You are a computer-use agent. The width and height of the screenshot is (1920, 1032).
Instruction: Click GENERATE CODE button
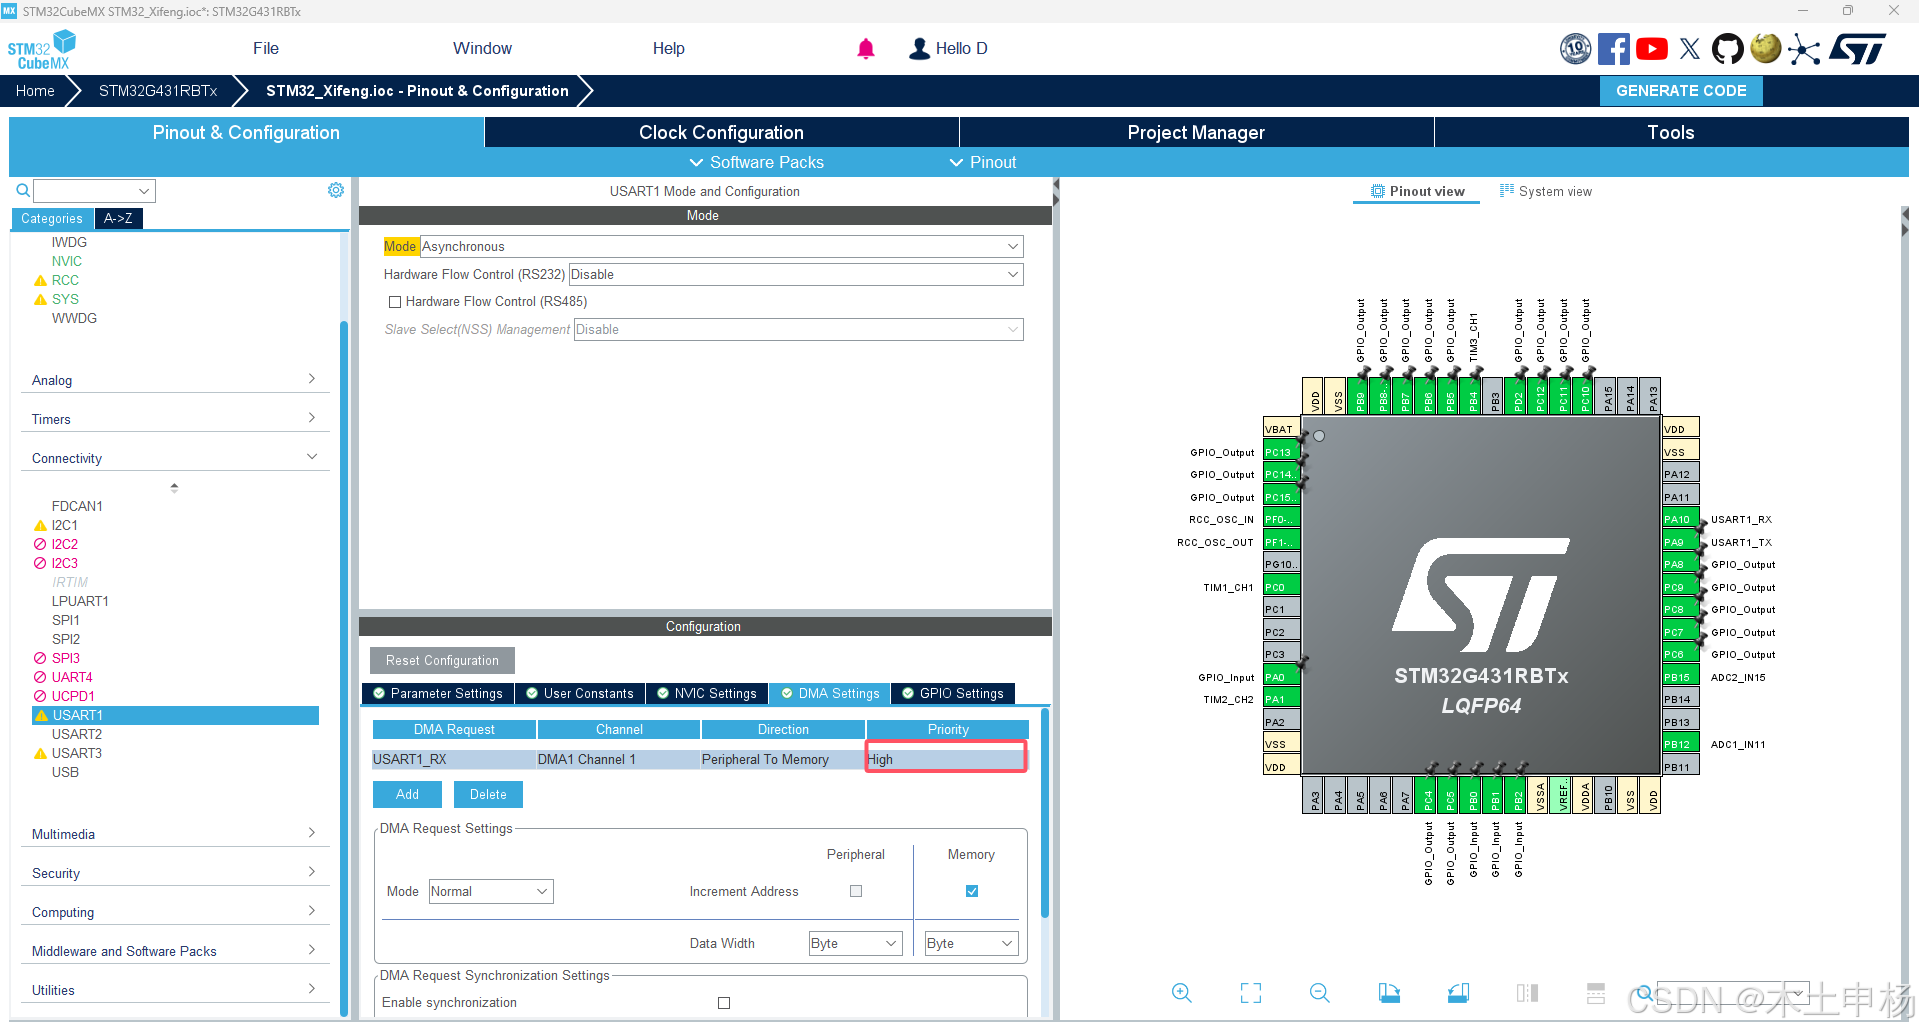(1681, 91)
